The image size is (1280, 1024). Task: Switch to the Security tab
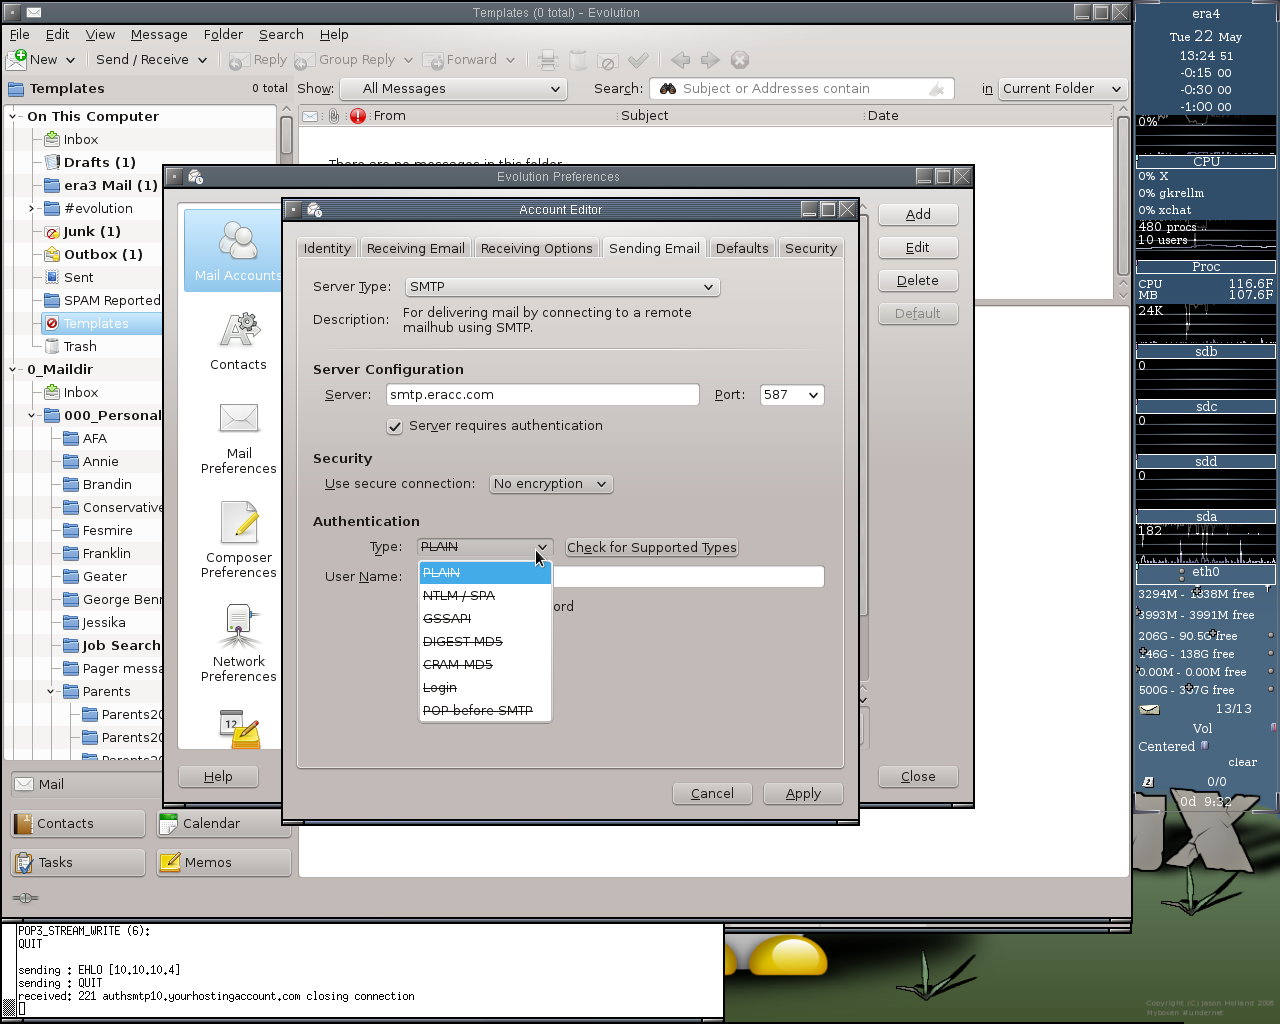(x=811, y=249)
